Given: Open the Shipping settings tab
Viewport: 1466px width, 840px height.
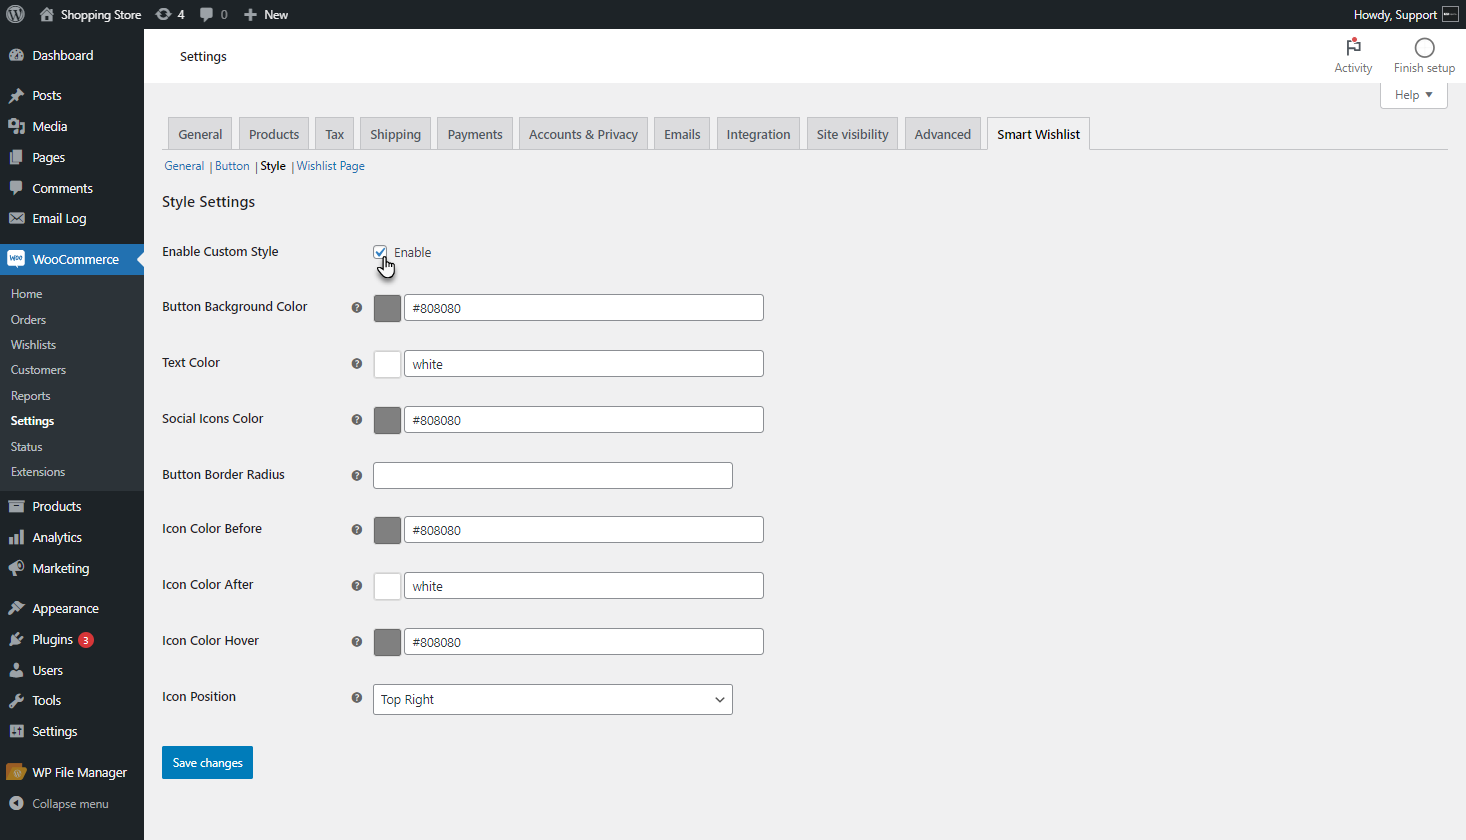Looking at the screenshot, I should coord(395,134).
